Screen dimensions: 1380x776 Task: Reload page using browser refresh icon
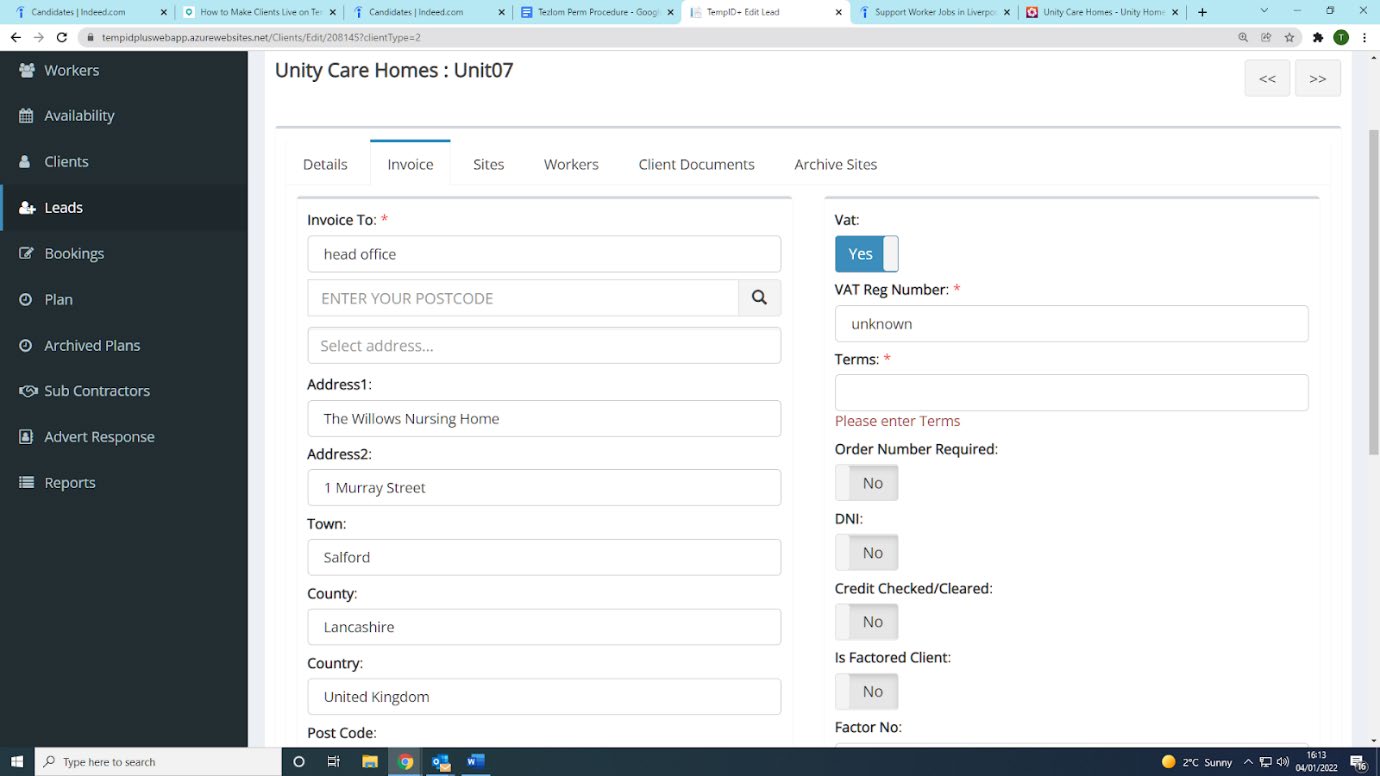pyautogui.click(x=62, y=37)
